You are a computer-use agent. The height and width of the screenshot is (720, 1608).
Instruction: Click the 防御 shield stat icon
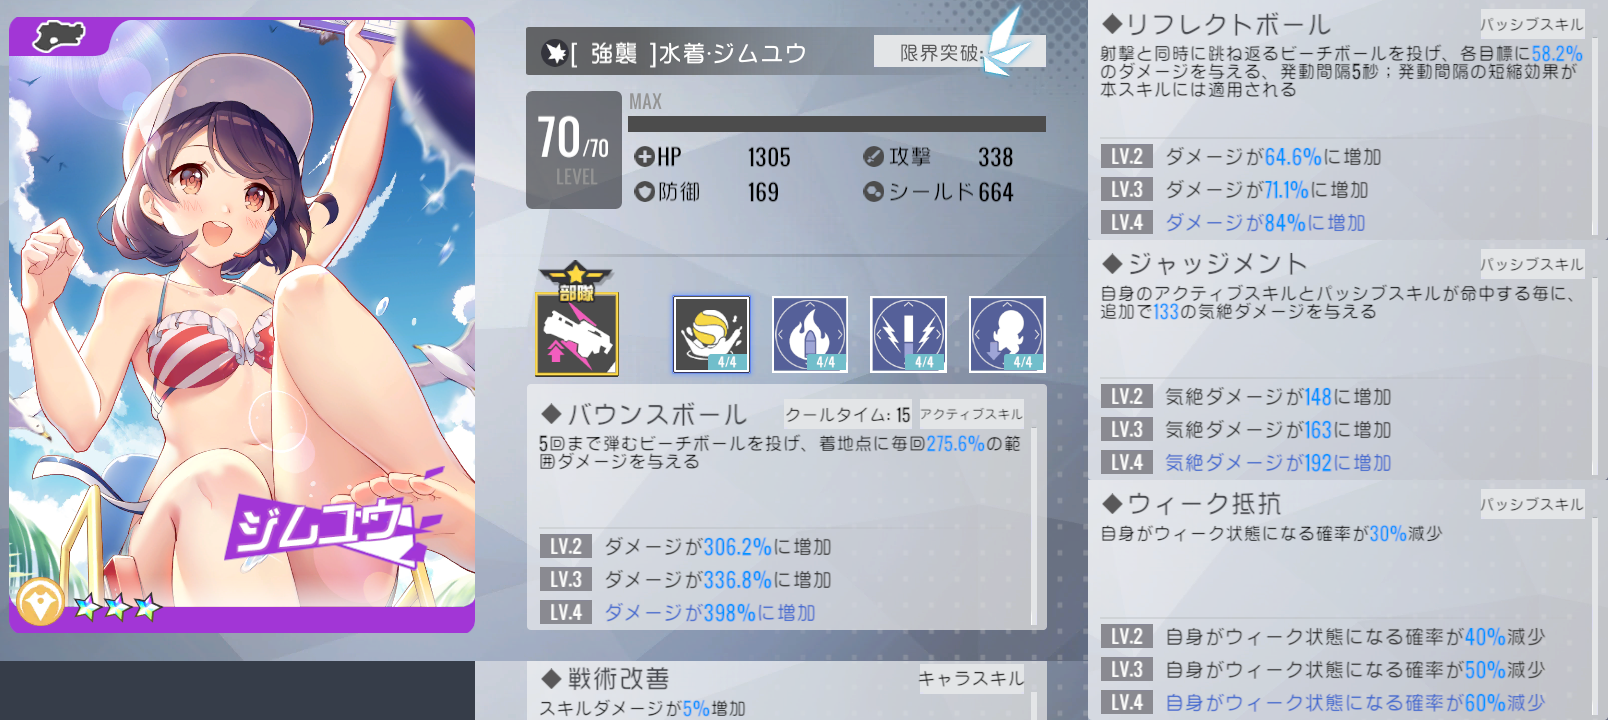pos(644,191)
